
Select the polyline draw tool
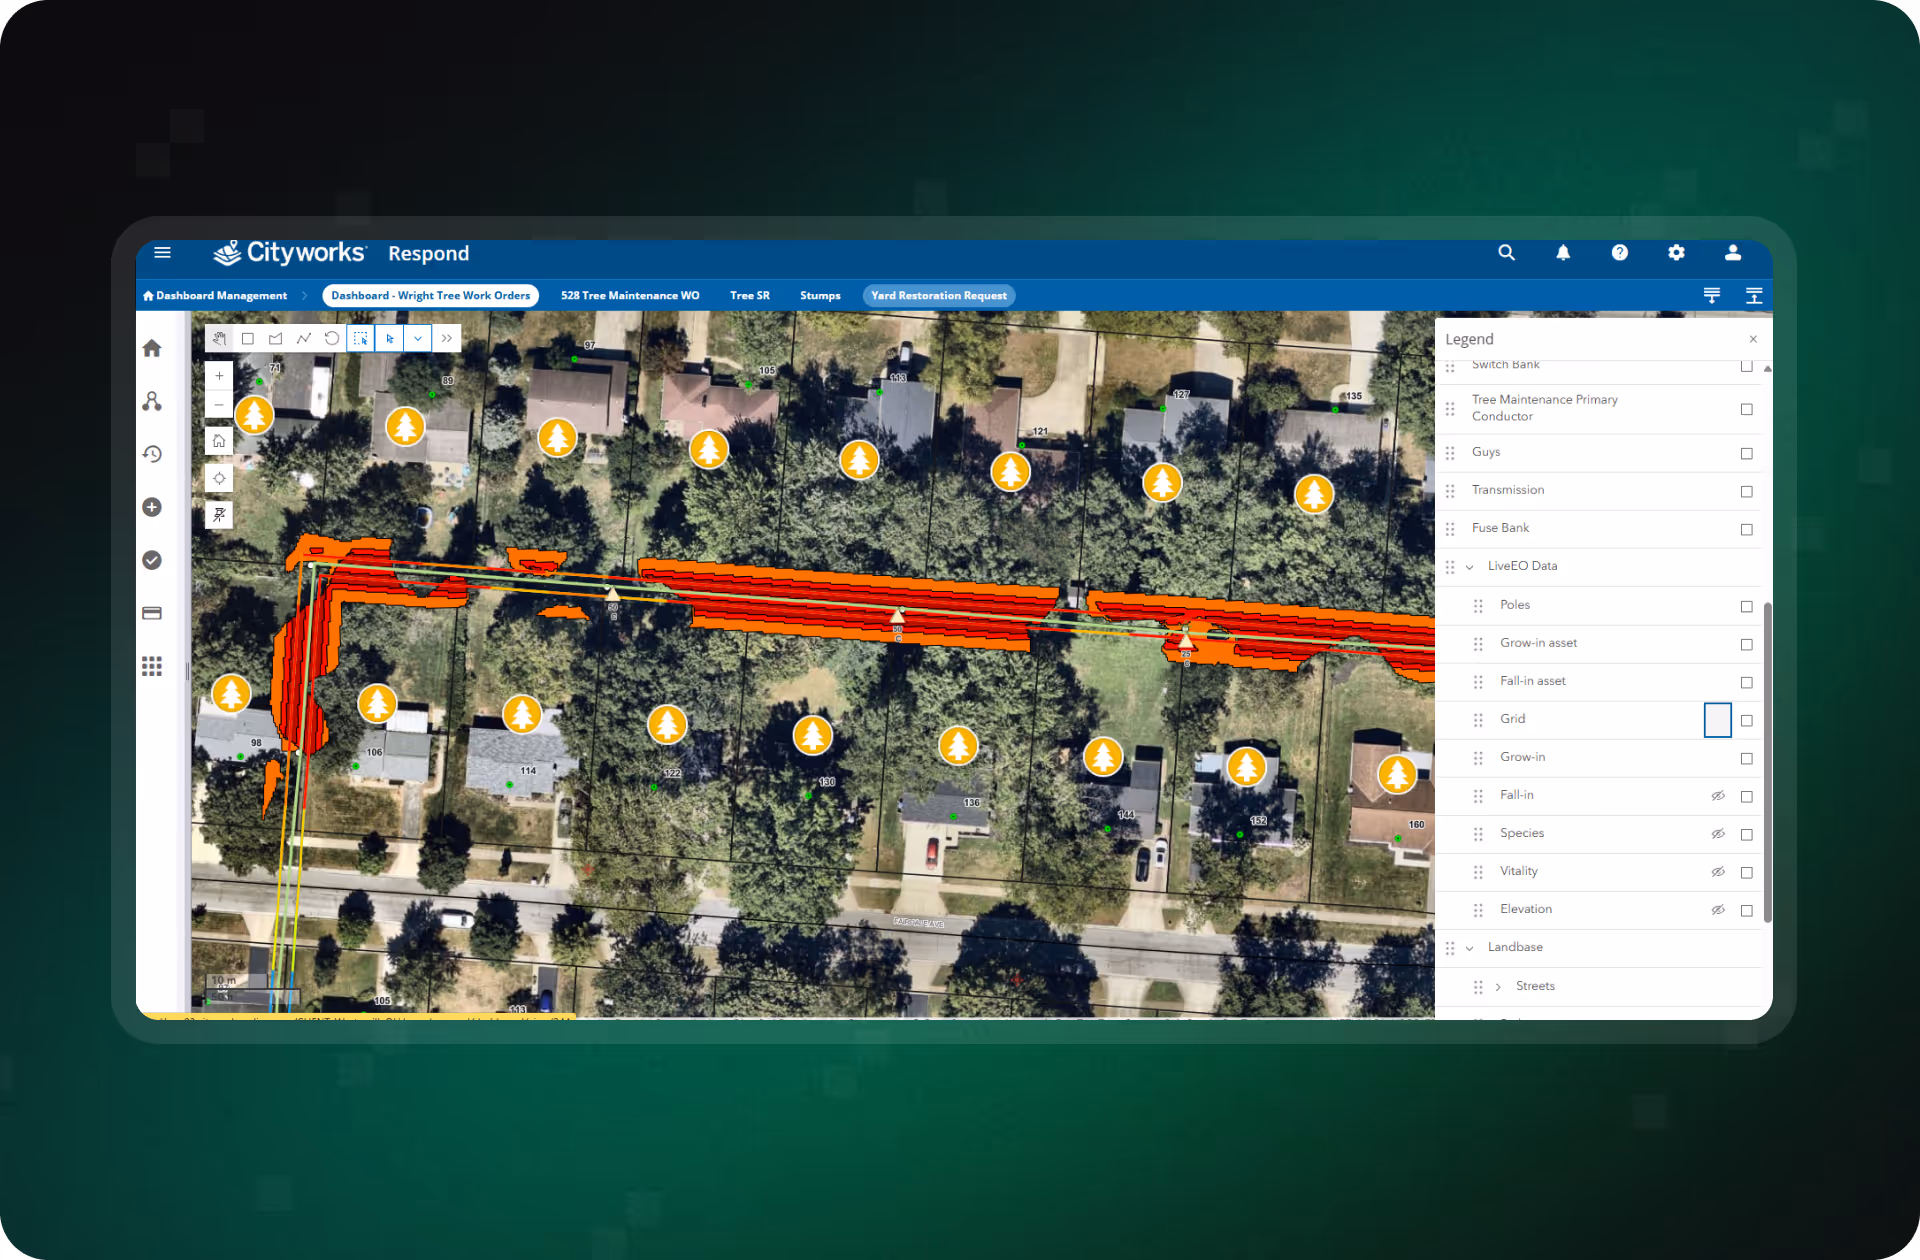coord(304,339)
